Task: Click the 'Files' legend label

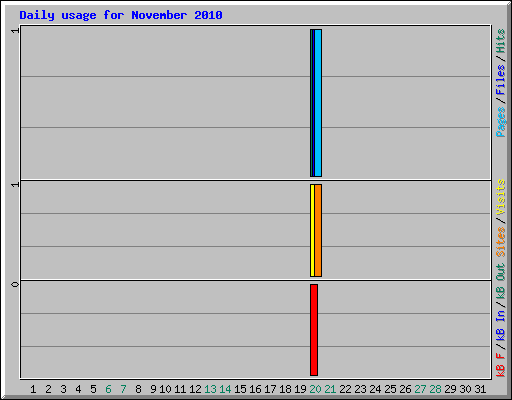Action: (x=501, y=80)
